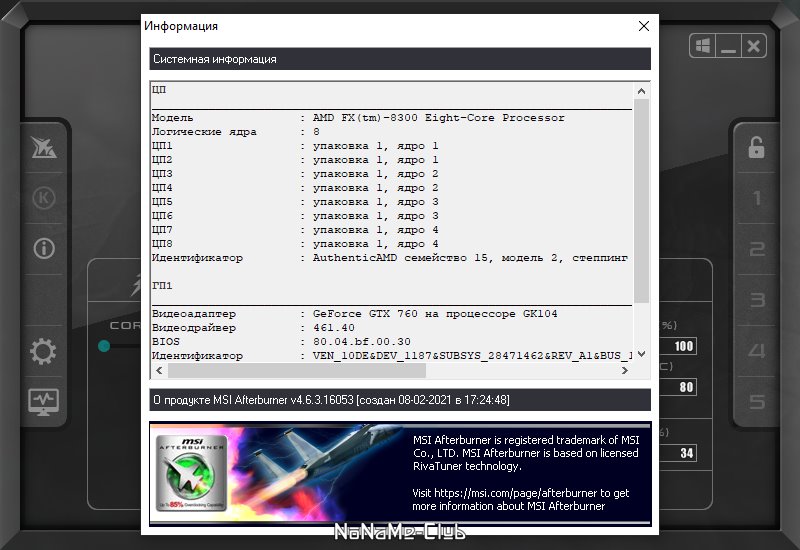Screen dimensions: 800x550
Task: Click the horizontal scrollbar right arrow
Action: (624, 370)
